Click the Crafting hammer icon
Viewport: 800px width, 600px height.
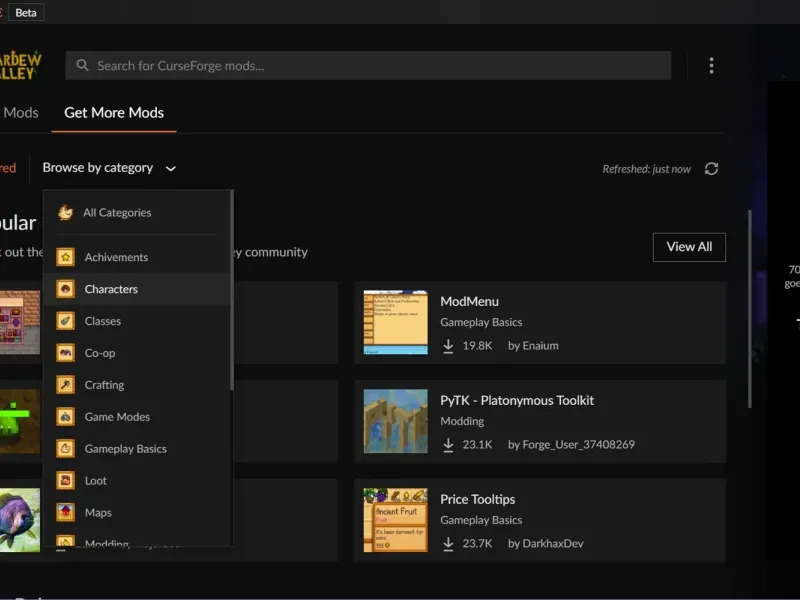coord(65,385)
